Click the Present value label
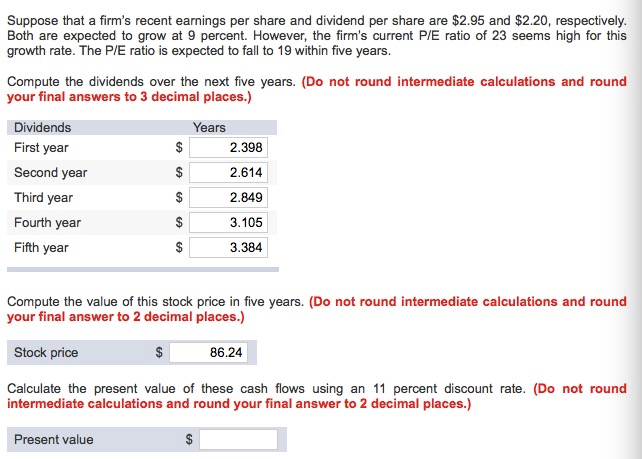 pos(54,439)
